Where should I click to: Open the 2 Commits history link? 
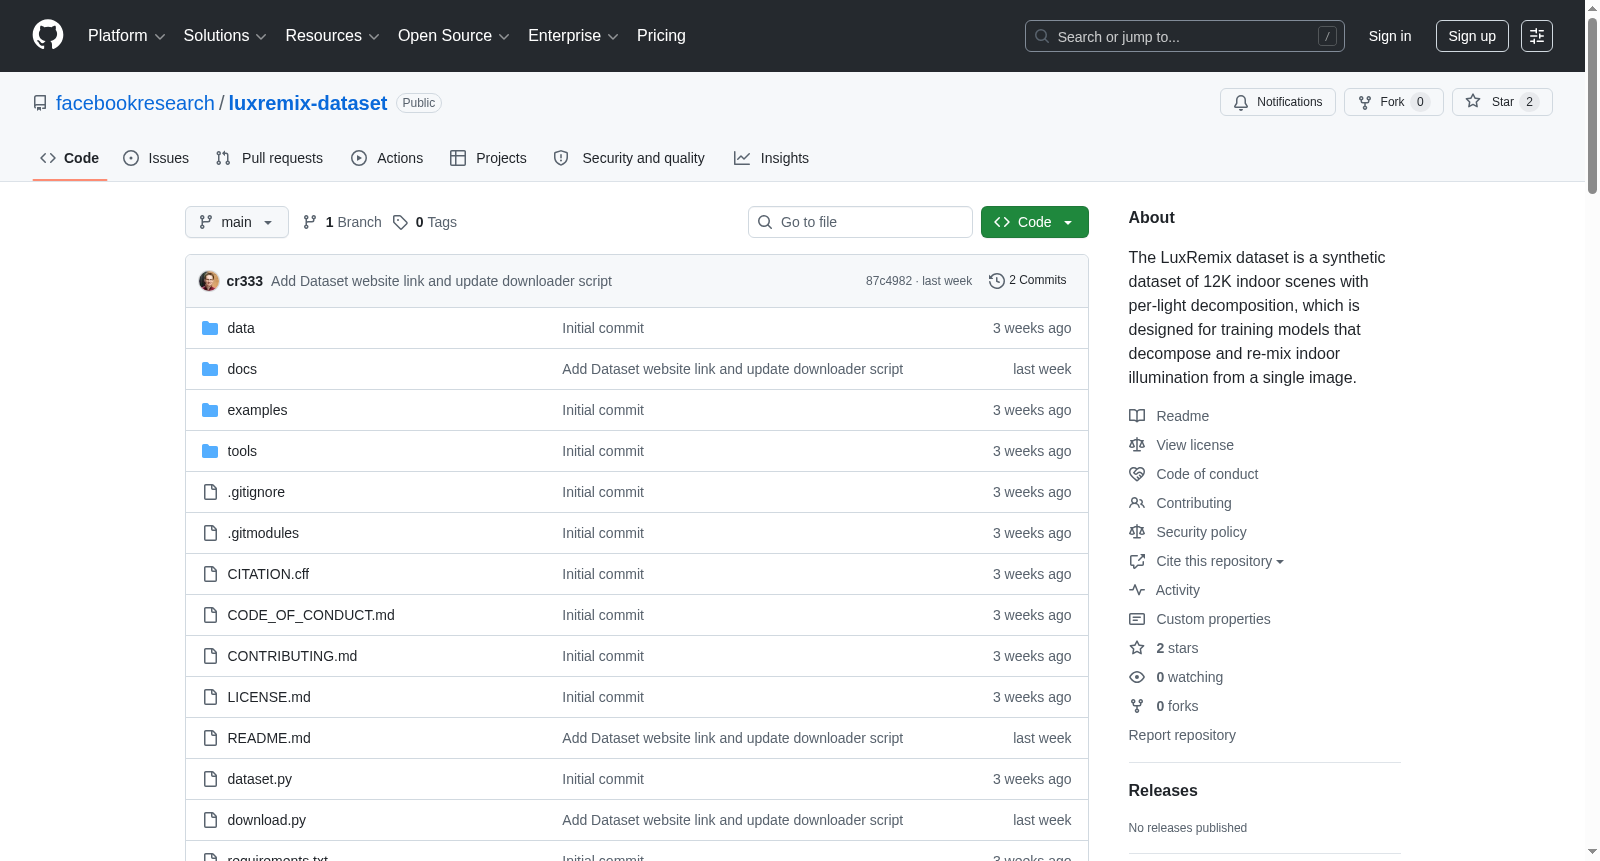1028,281
